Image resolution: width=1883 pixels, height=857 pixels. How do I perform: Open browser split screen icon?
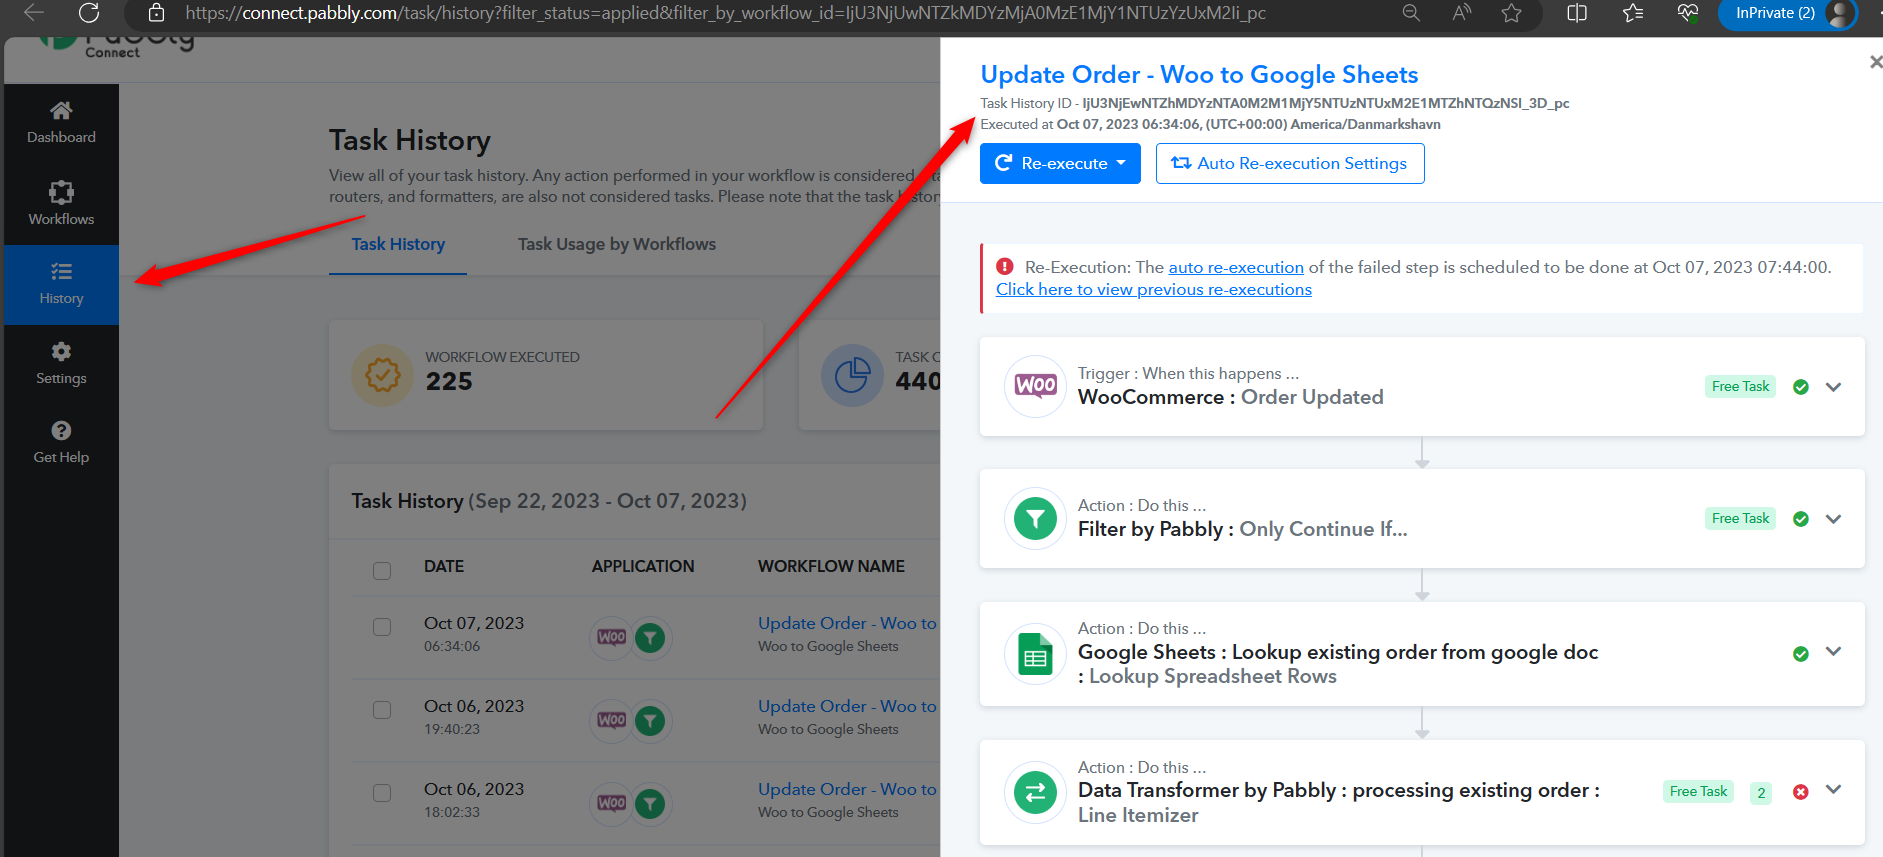click(x=1577, y=13)
